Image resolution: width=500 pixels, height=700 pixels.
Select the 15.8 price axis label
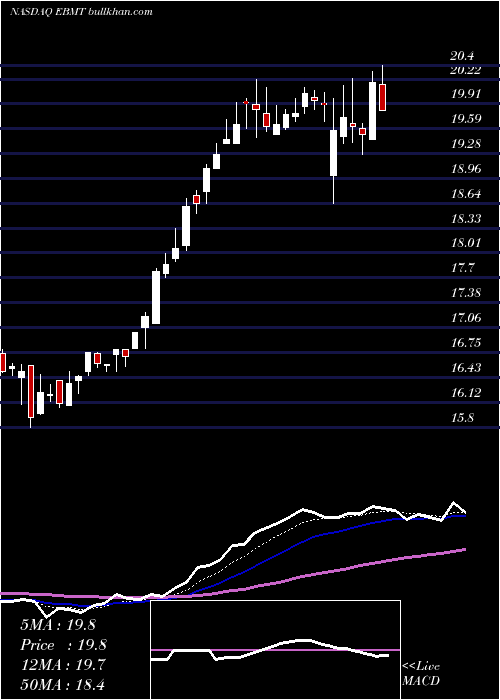coord(463,418)
